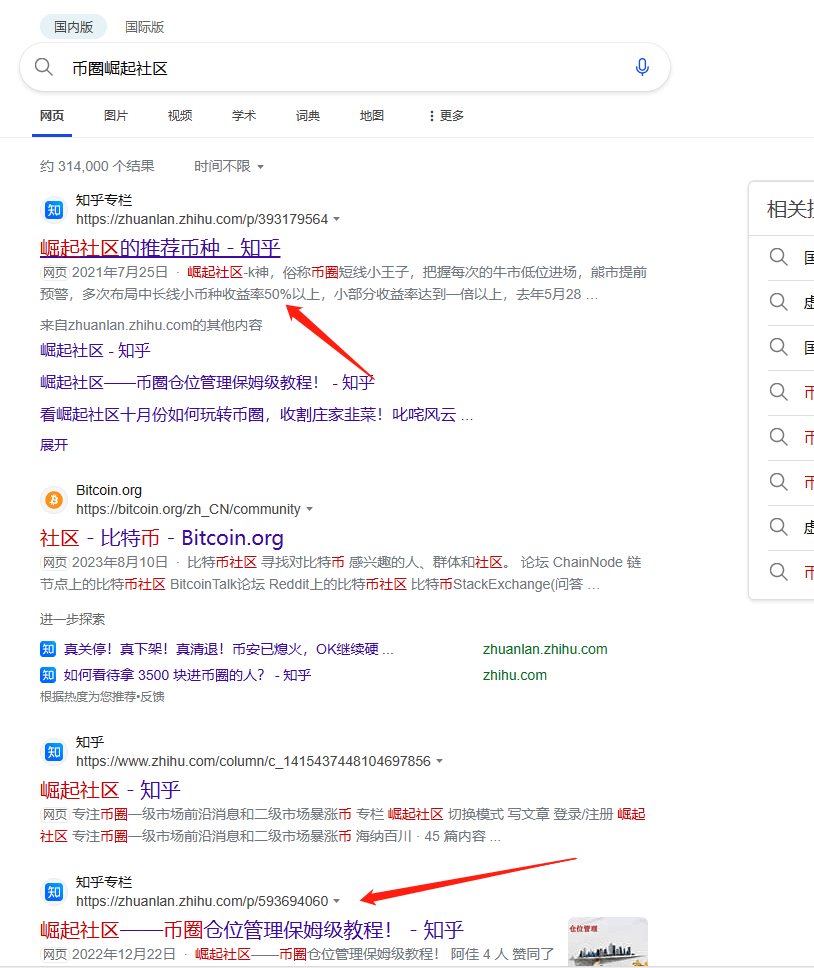
Task: Click fourth related search magnifier icon
Action: pos(778,392)
